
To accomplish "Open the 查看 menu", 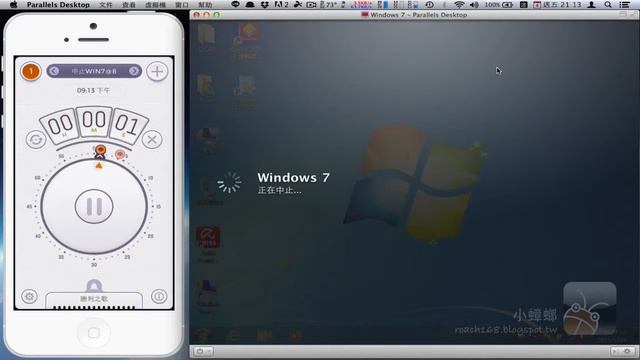I will click(x=129, y=5).
